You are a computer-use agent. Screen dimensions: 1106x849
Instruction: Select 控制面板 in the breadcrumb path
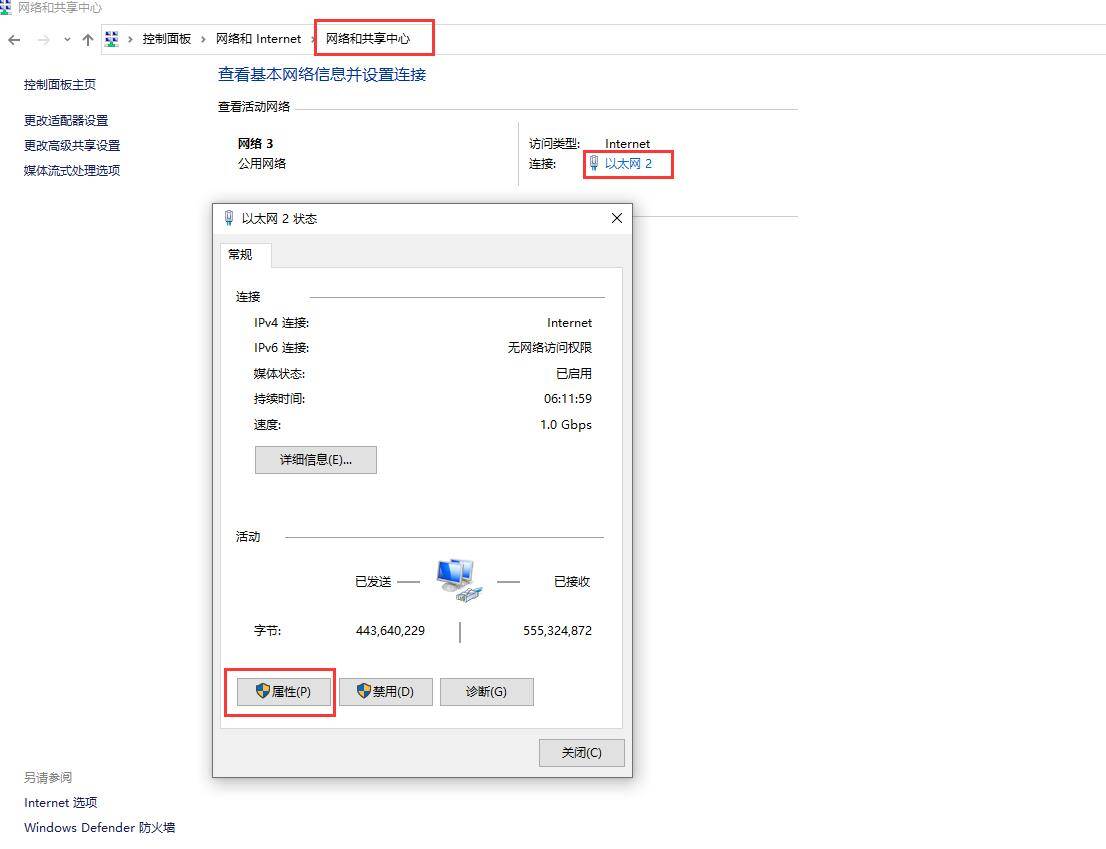point(167,39)
